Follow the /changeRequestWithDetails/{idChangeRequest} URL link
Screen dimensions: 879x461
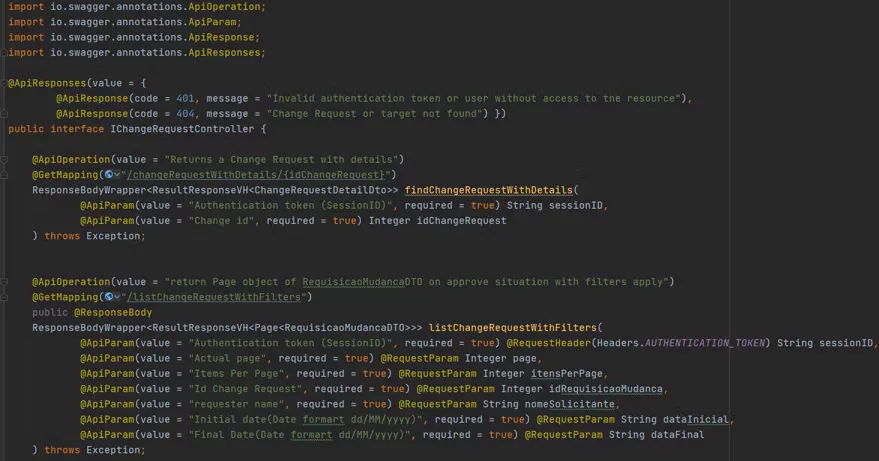(x=258, y=174)
